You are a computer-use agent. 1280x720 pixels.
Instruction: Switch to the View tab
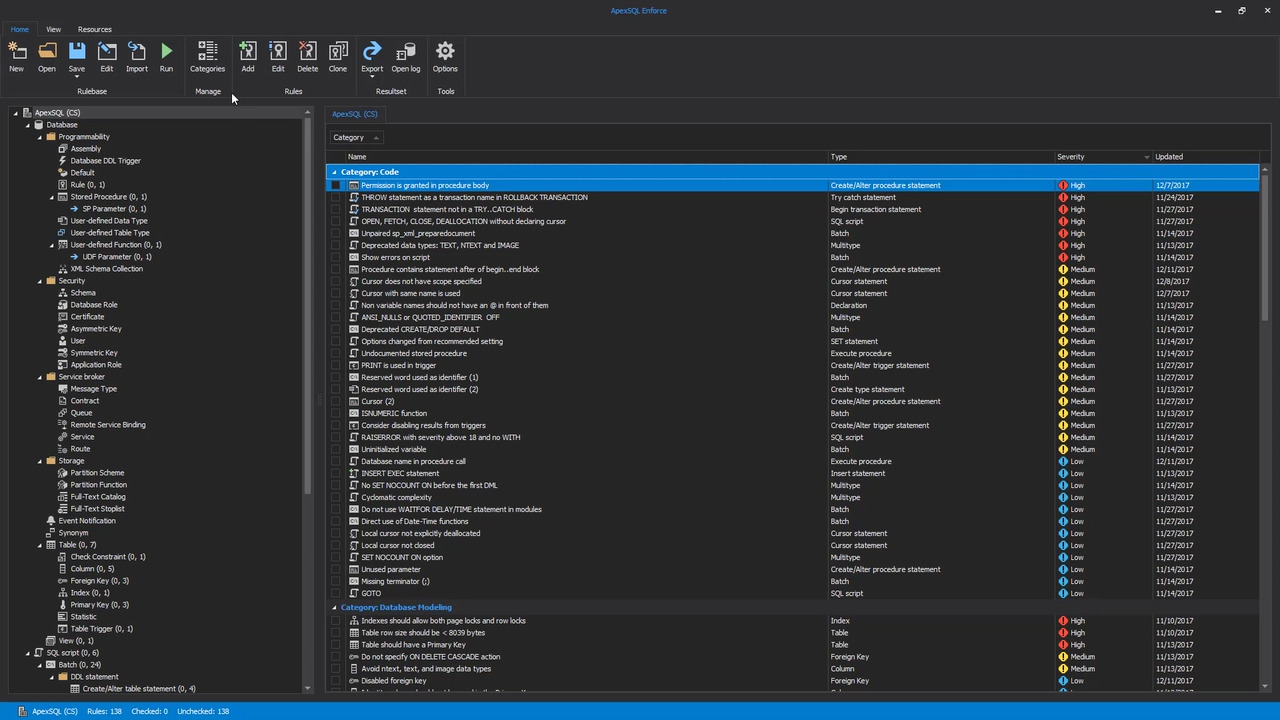click(x=53, y=29)
